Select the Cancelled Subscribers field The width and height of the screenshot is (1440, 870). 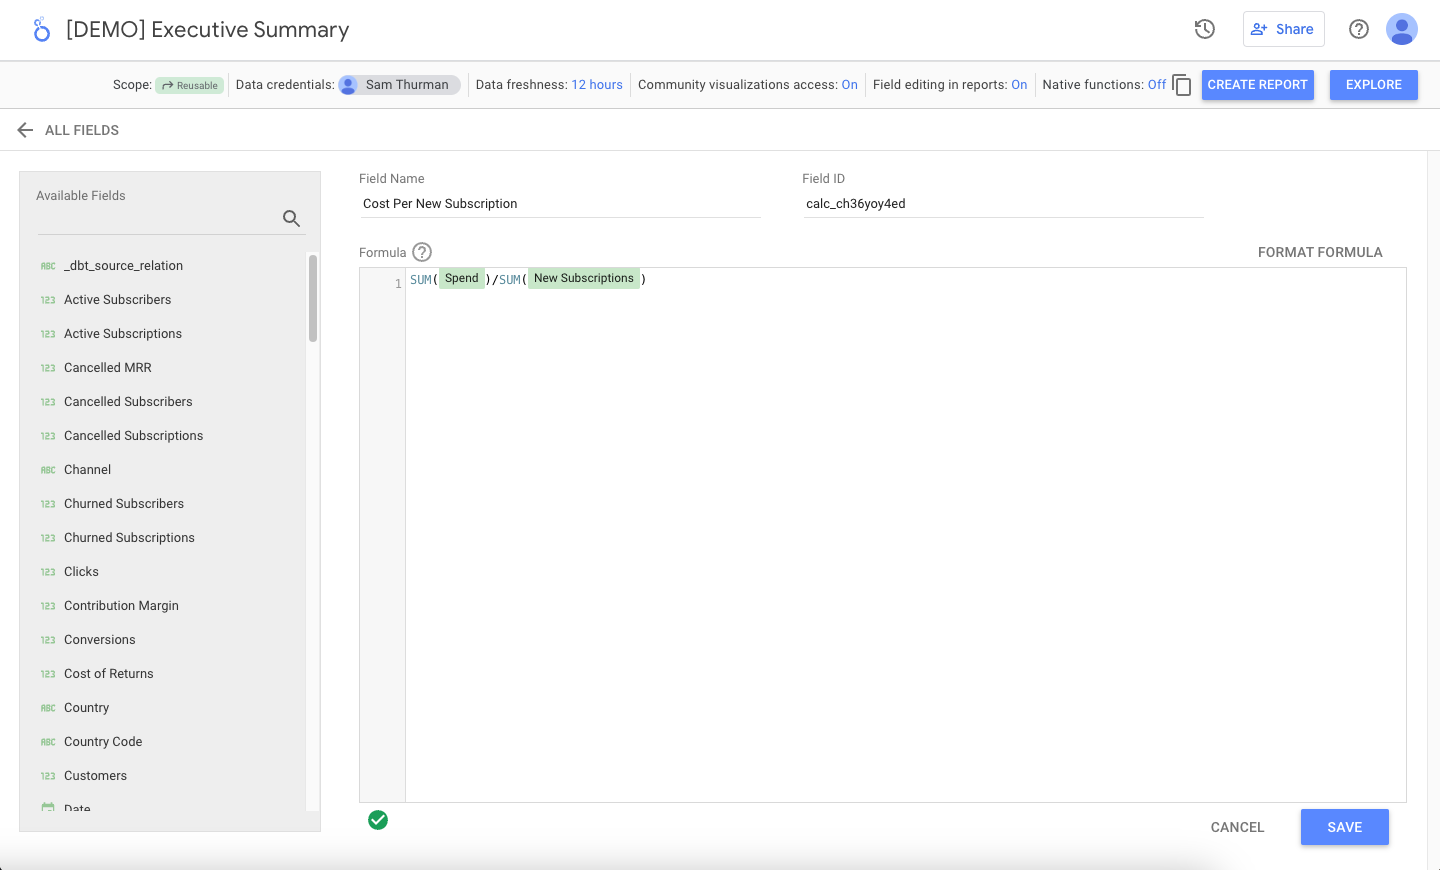coord(128,402)
